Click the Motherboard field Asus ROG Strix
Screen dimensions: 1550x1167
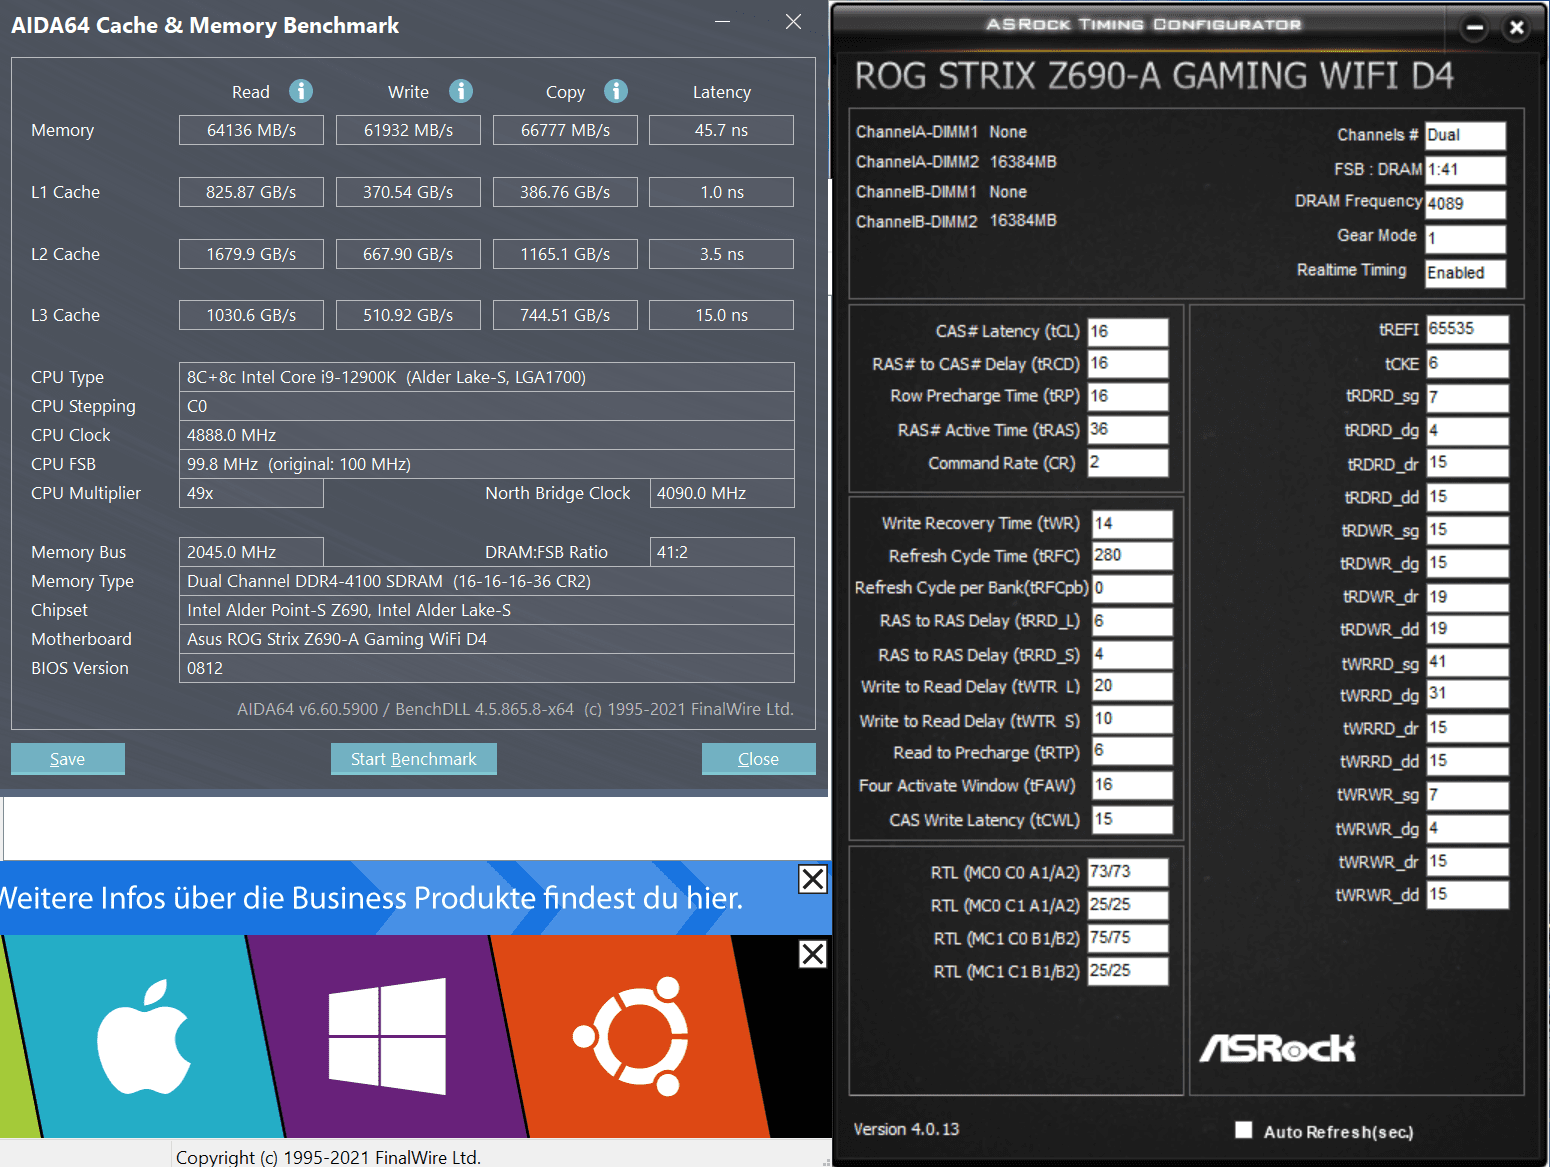pyautogui.click(x=487, y=639)
